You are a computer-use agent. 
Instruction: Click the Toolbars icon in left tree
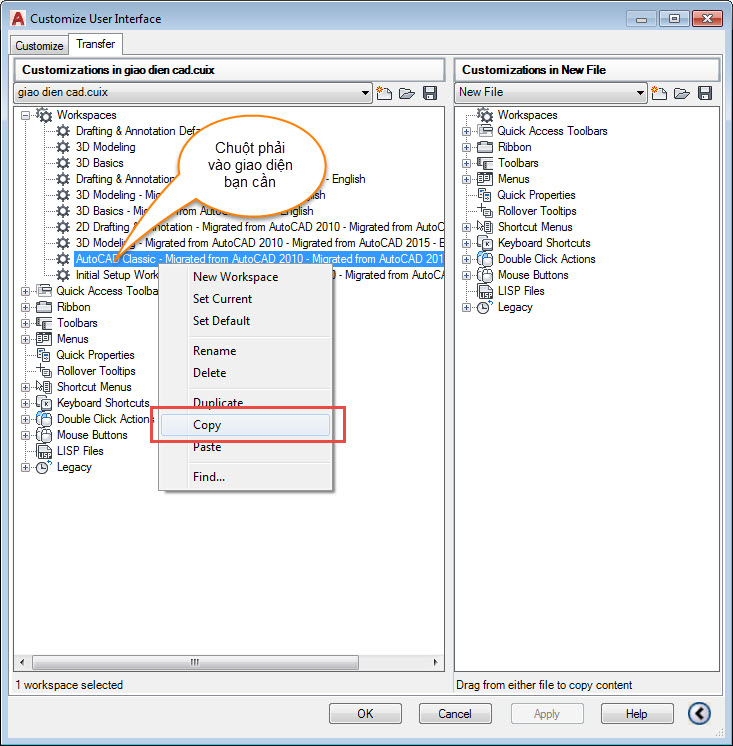pyautogui.click(x=44, y=323)
